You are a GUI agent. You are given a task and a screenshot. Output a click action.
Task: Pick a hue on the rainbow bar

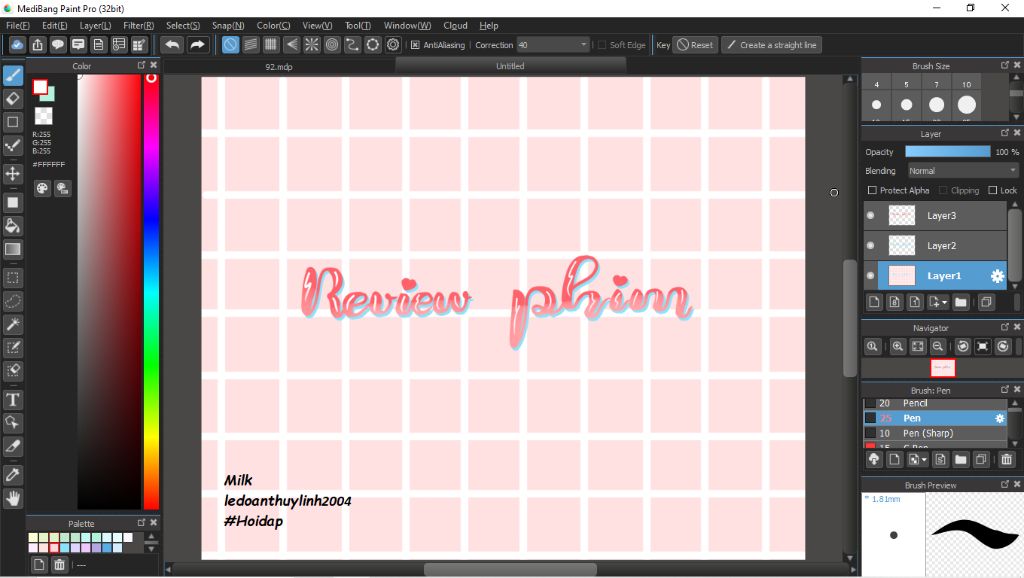(x=152, y=291)
